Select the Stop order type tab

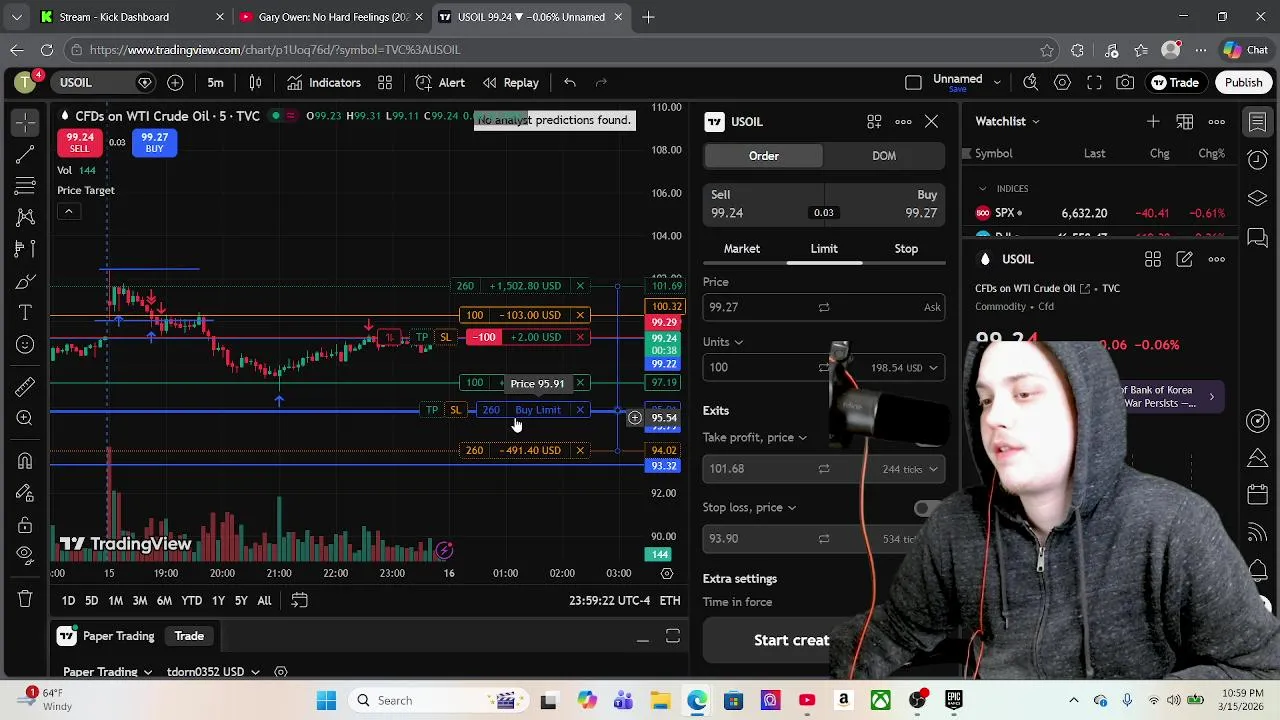pyautogui.click(x=906, y=249)
